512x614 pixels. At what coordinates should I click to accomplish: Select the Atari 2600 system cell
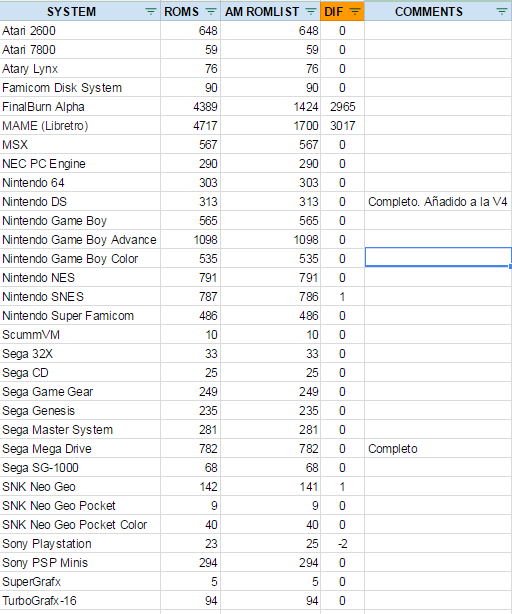coord(80,31)
